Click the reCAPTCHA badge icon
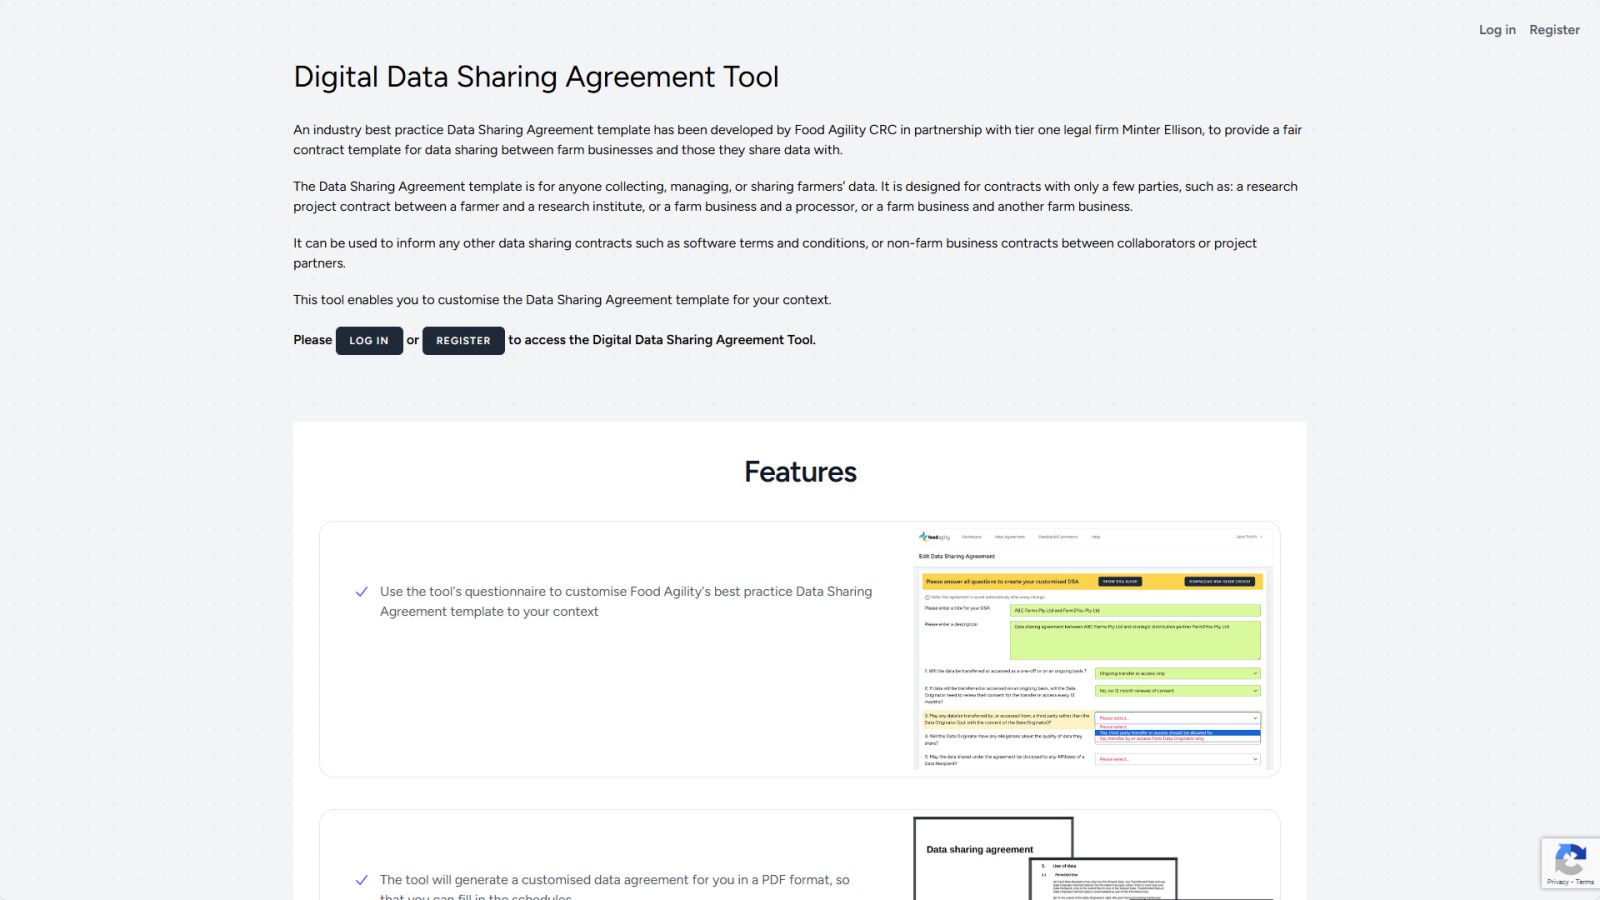Screen dimensions: 1600x900 [x=1570, y=860]
